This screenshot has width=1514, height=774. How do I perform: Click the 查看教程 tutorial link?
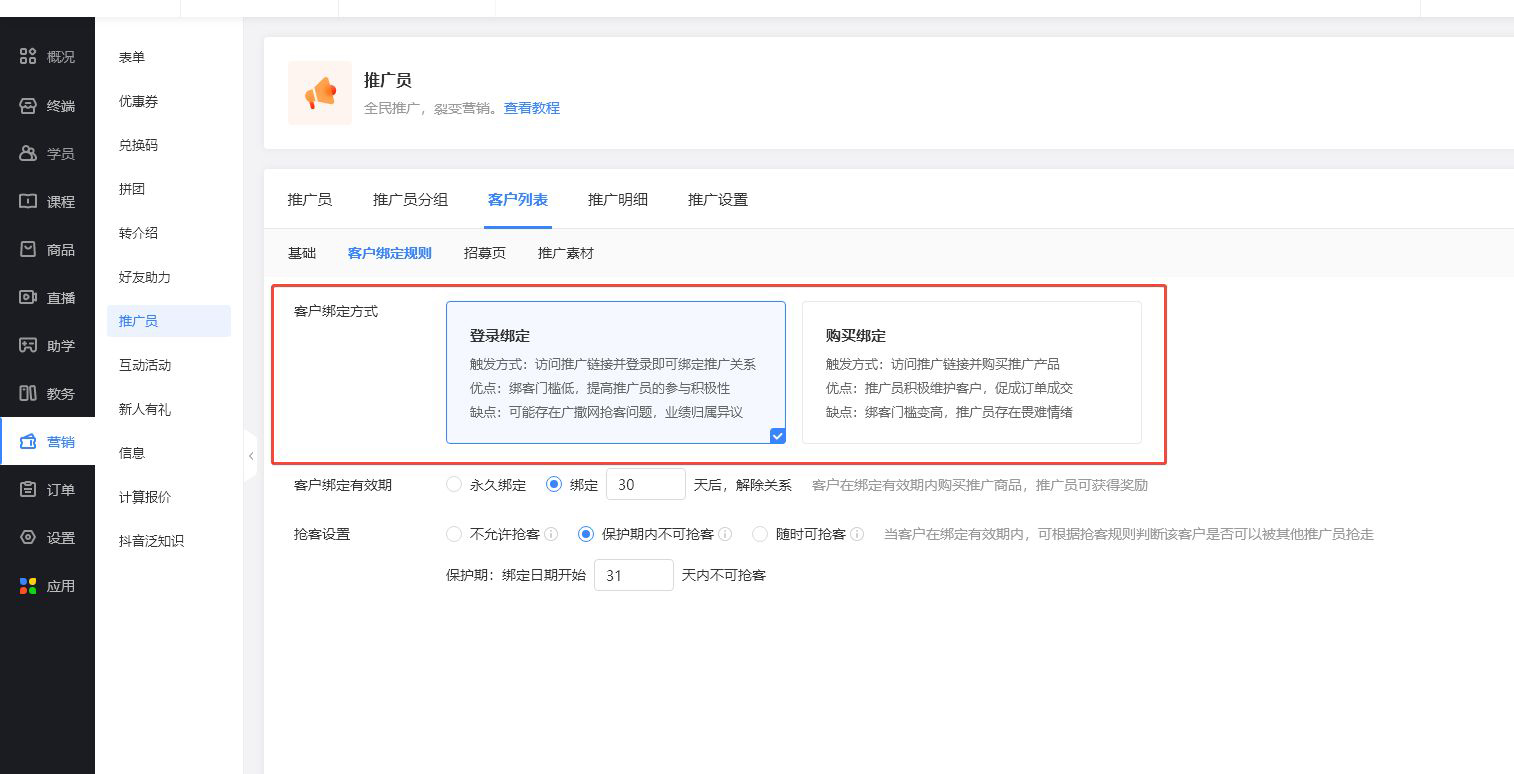pyautogui.click(x=531, y=108)
